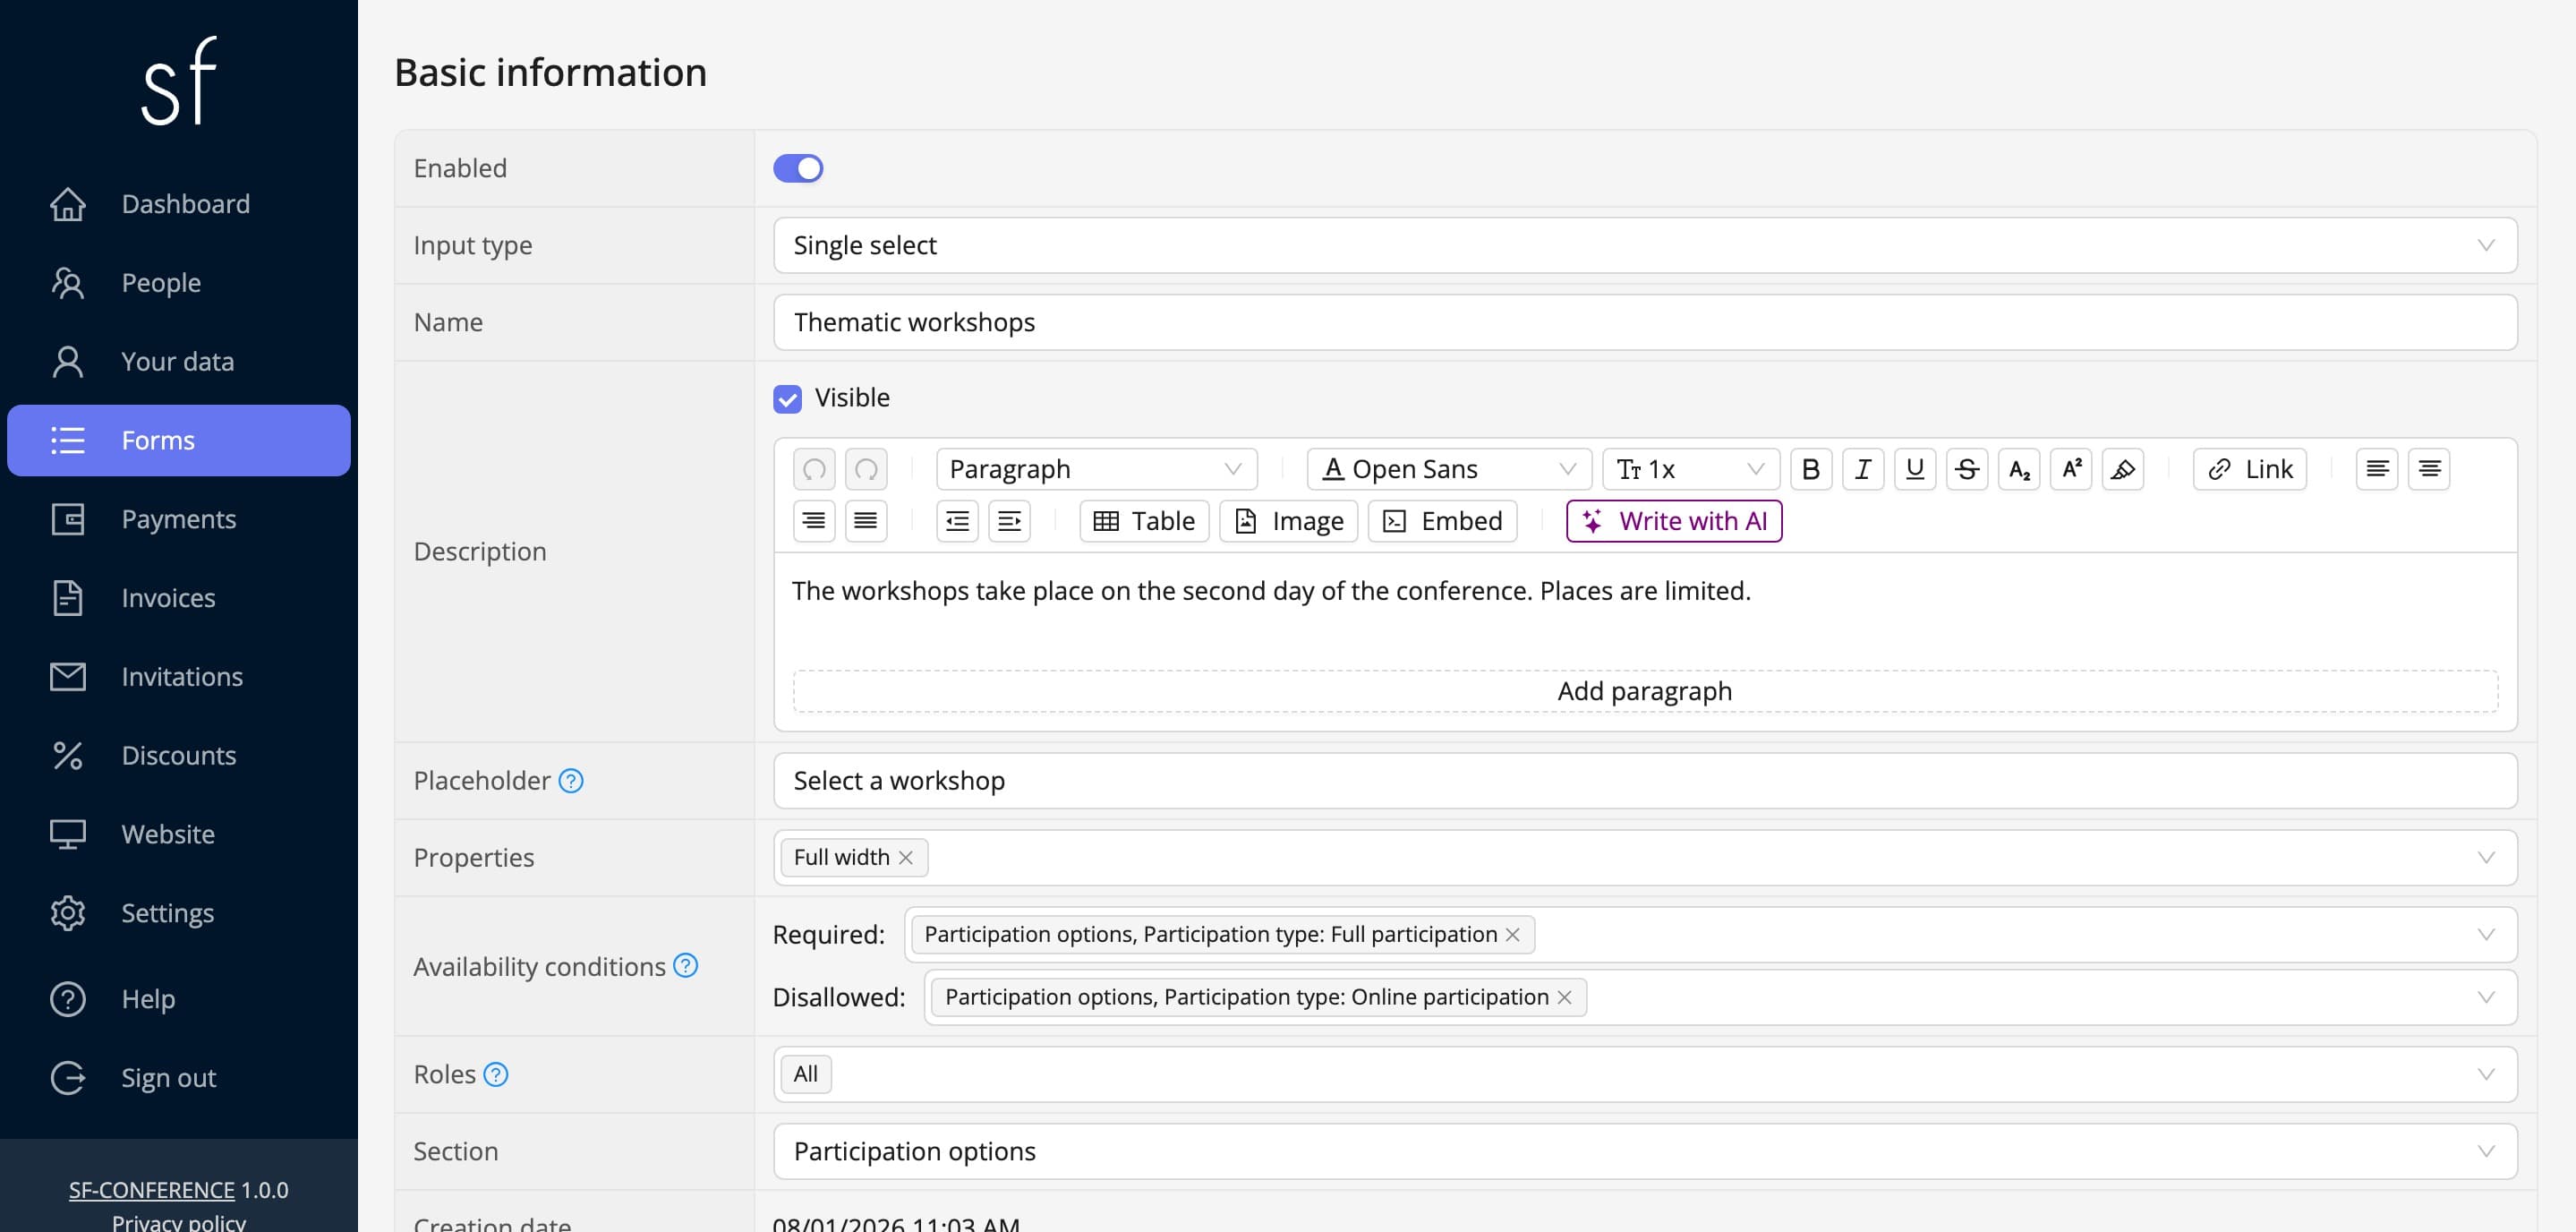Insert a Table in the description

coord(1145,521)
